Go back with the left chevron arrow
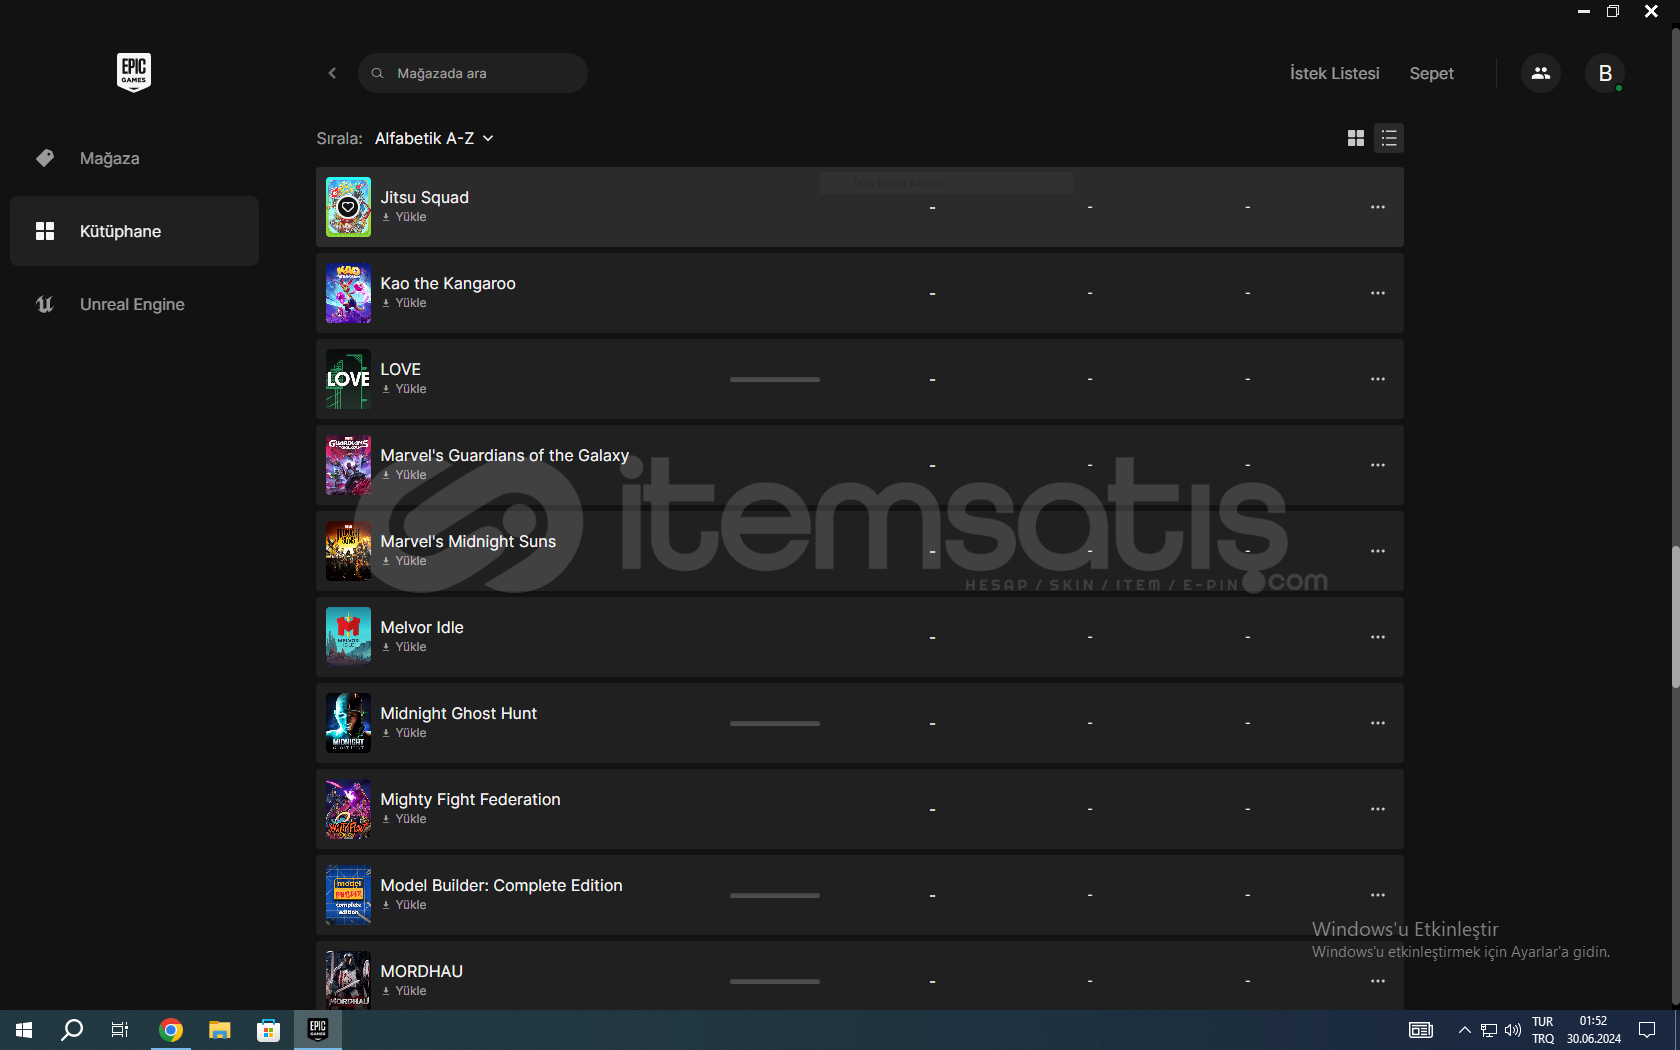This screenshot has width=1680, height=1050. [x=332, y=73]
